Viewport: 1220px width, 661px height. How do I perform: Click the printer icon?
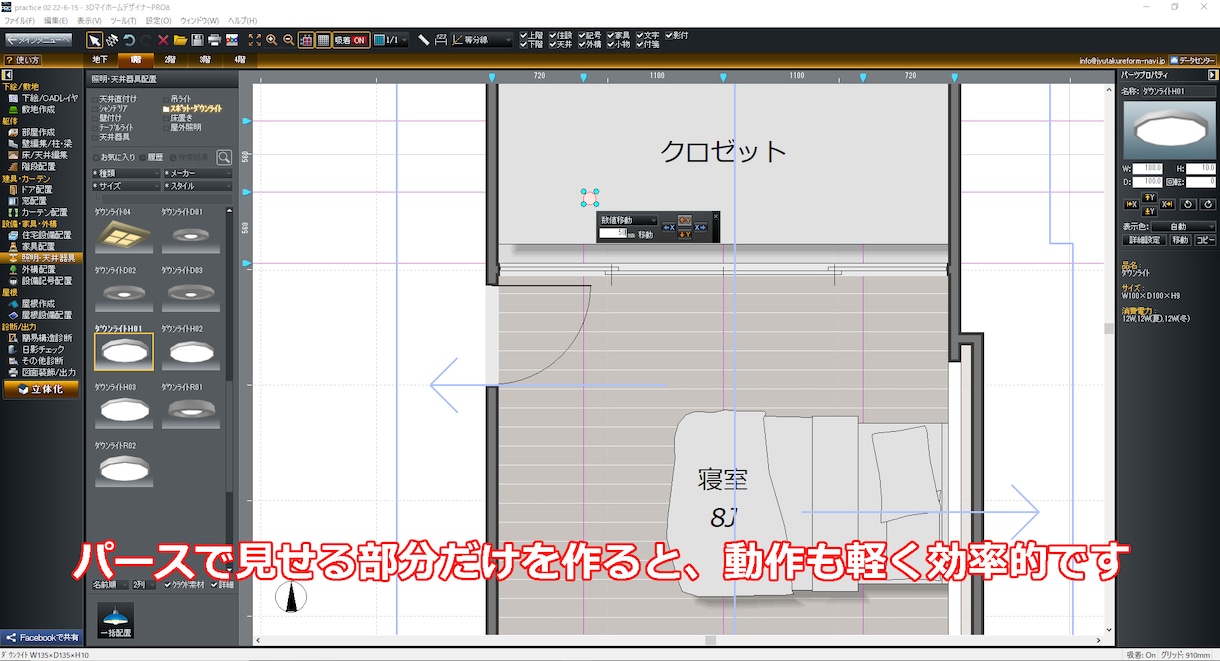coord(214,40)
